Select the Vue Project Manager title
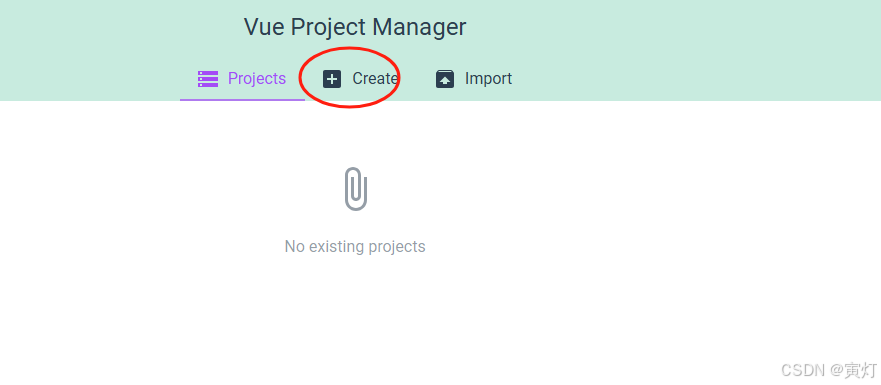The image size is (881, 385). pyautogui.click(x=355, y=27)
